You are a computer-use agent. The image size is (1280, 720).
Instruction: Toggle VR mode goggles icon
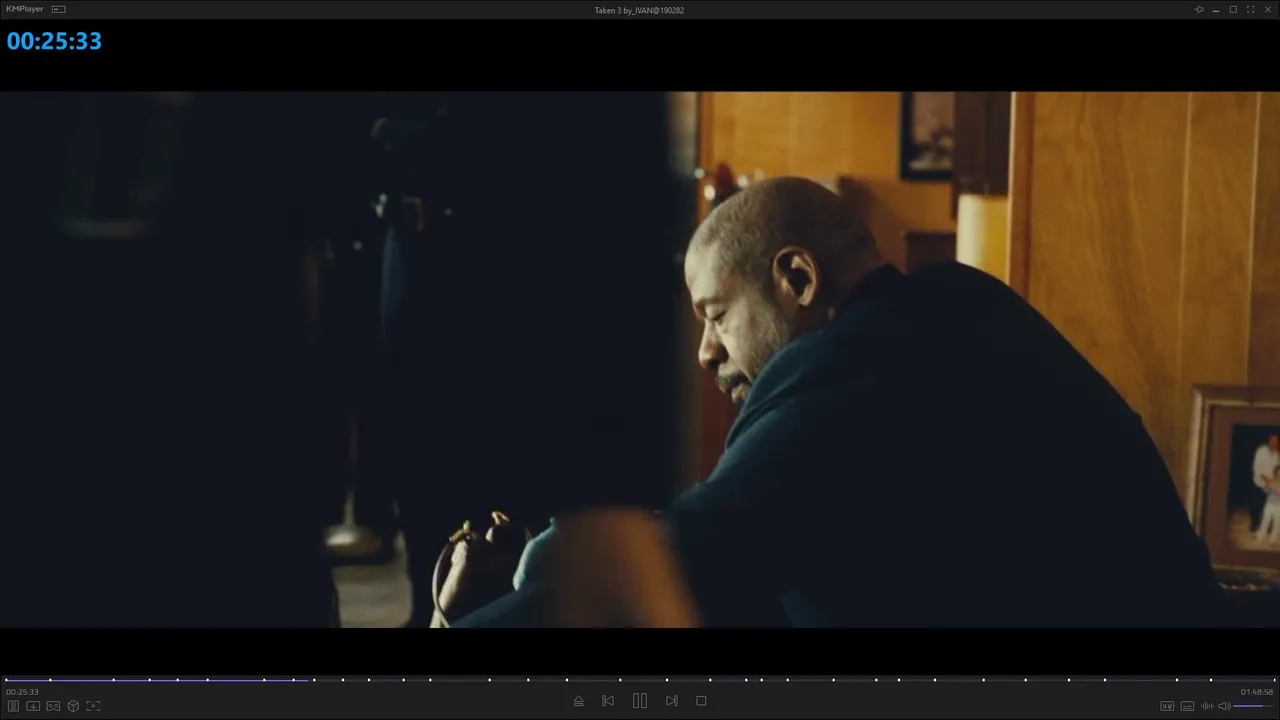tap(53, 706)
